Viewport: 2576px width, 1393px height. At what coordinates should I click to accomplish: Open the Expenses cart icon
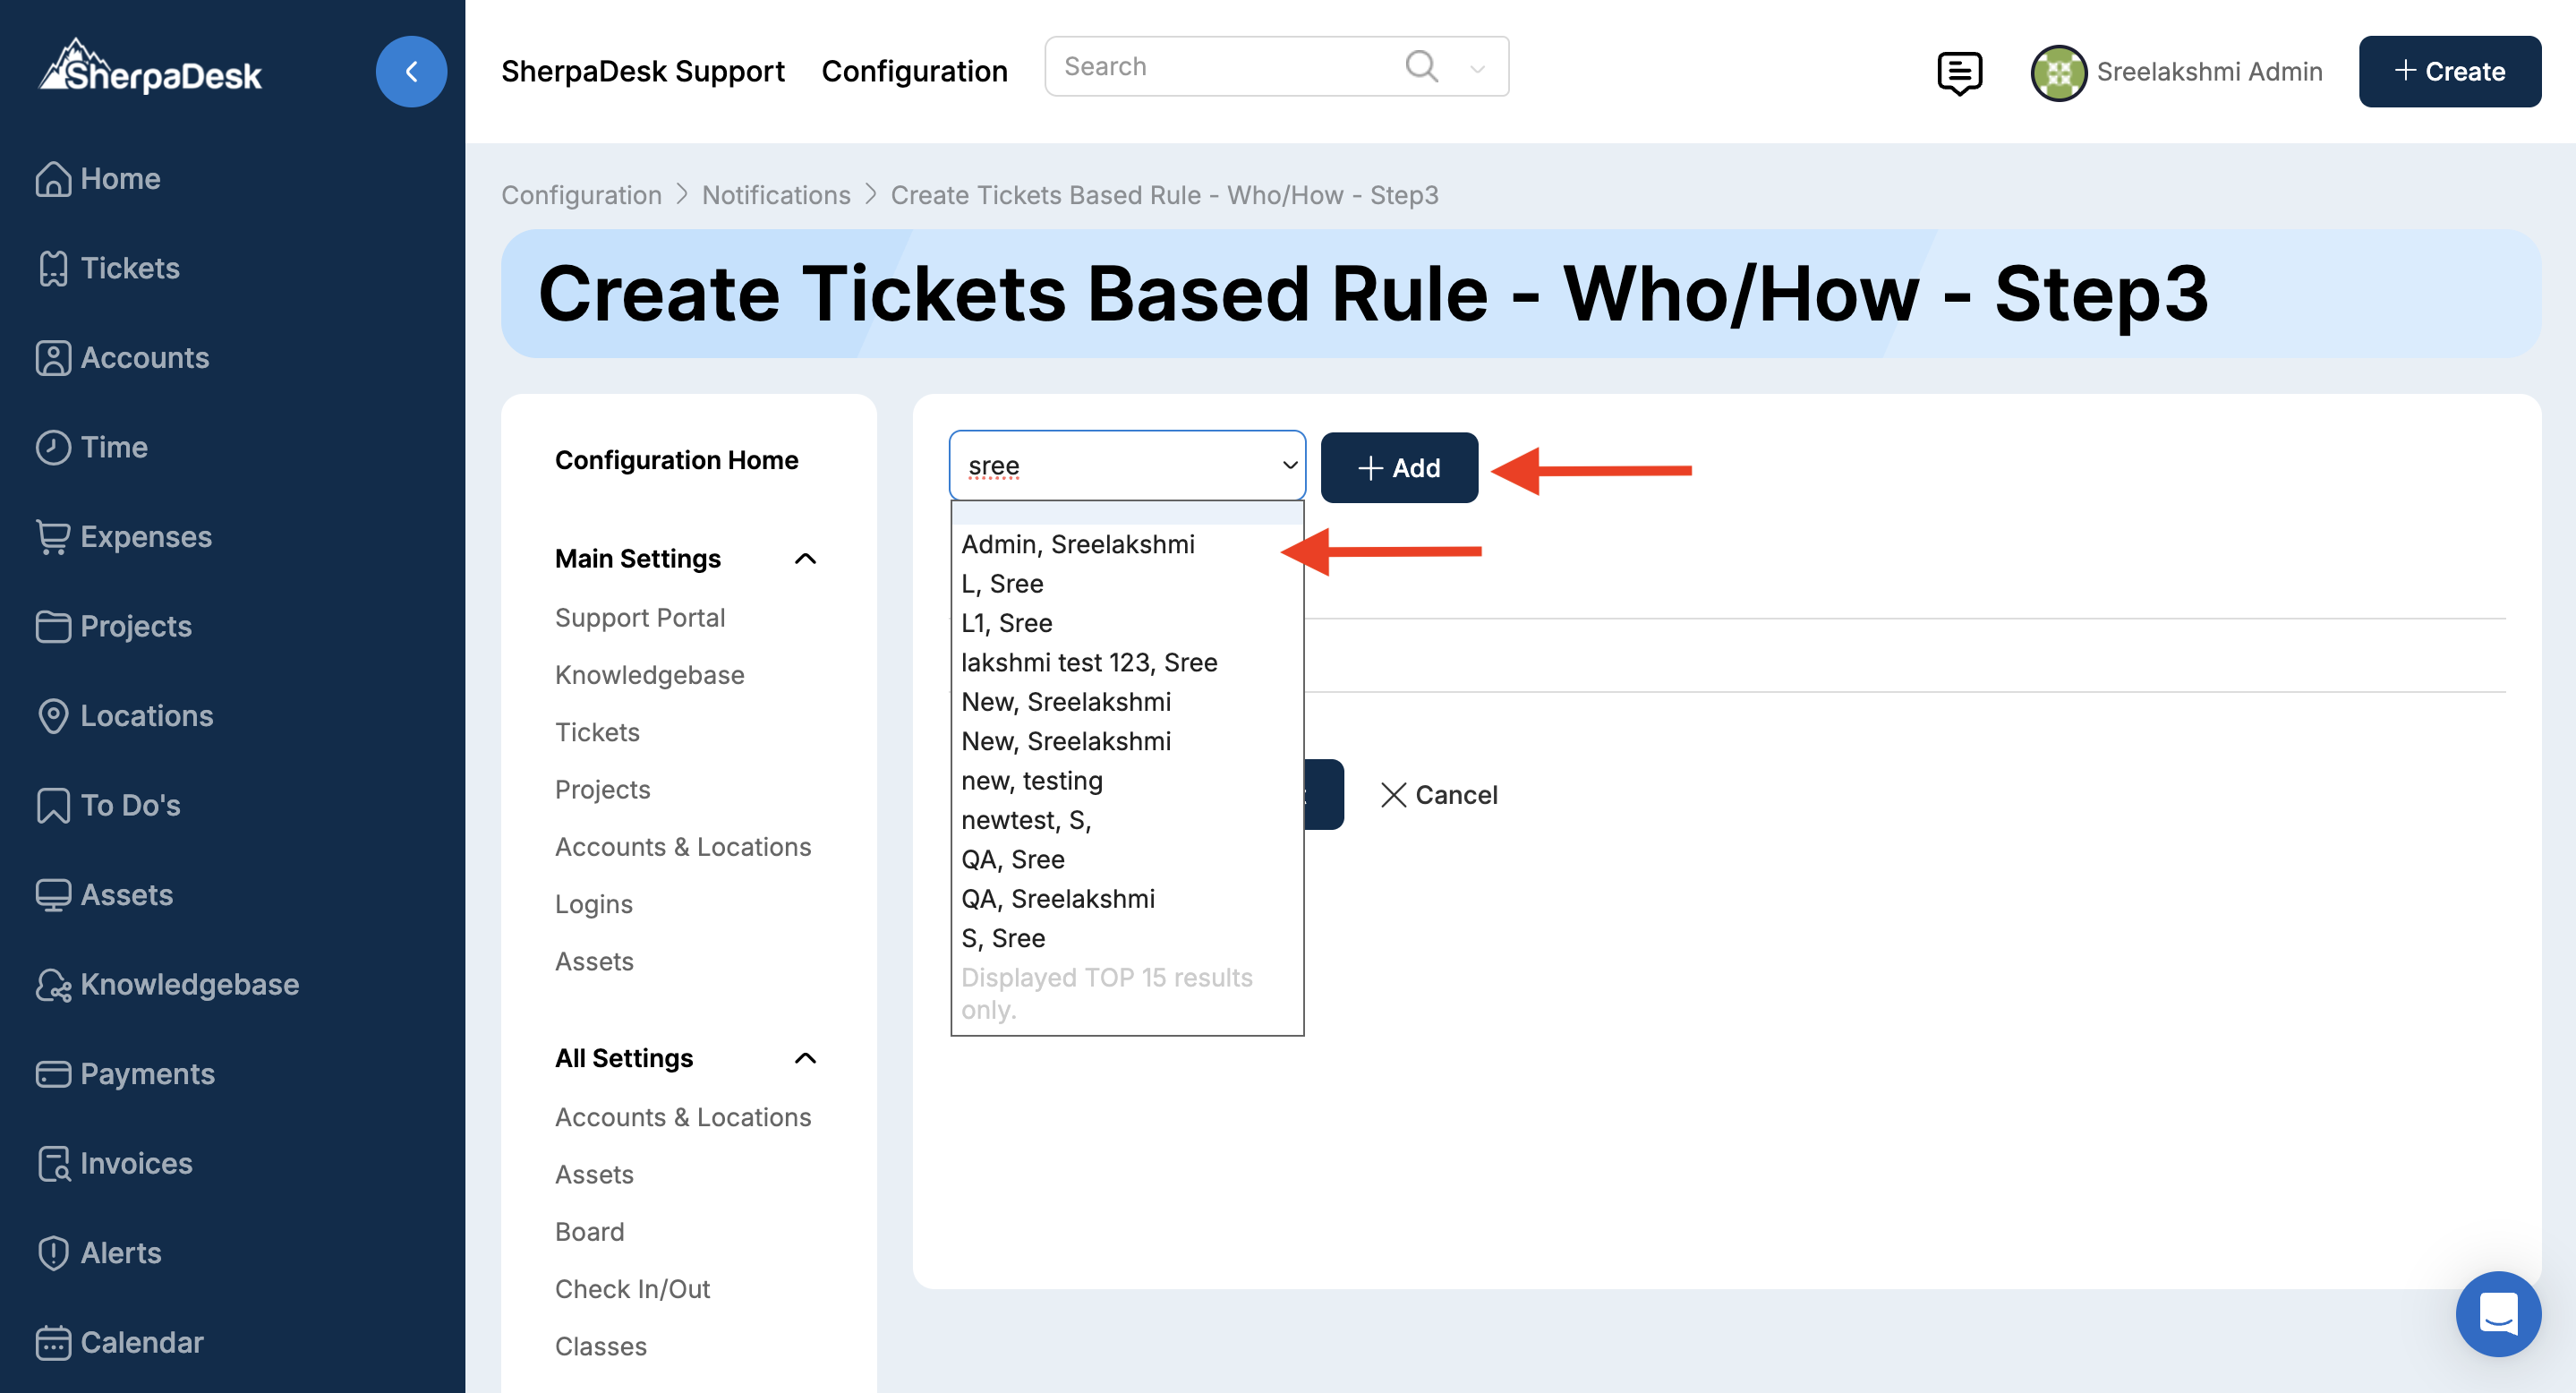coord(52,537)
